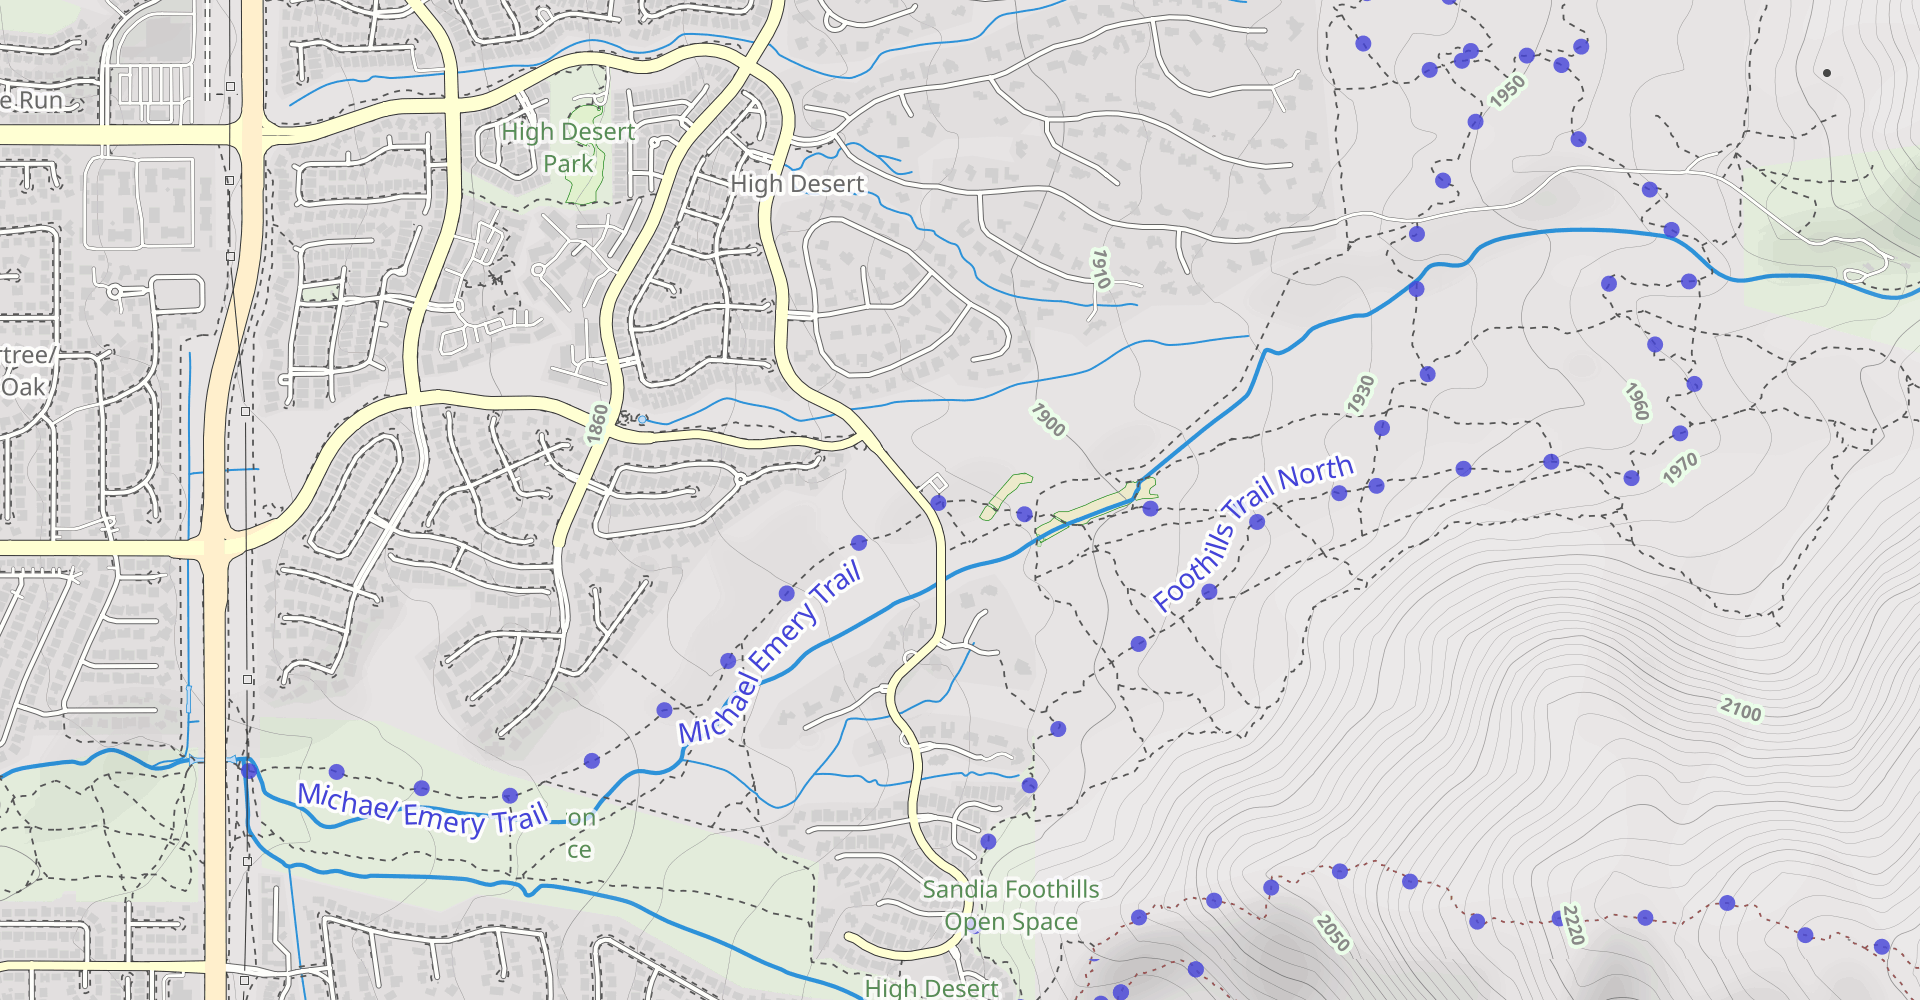Image resolution: width=1920 pixels, height=1000 pixels.
Task: Click the 1910 contour elevation label
Action: [1100, 269]
